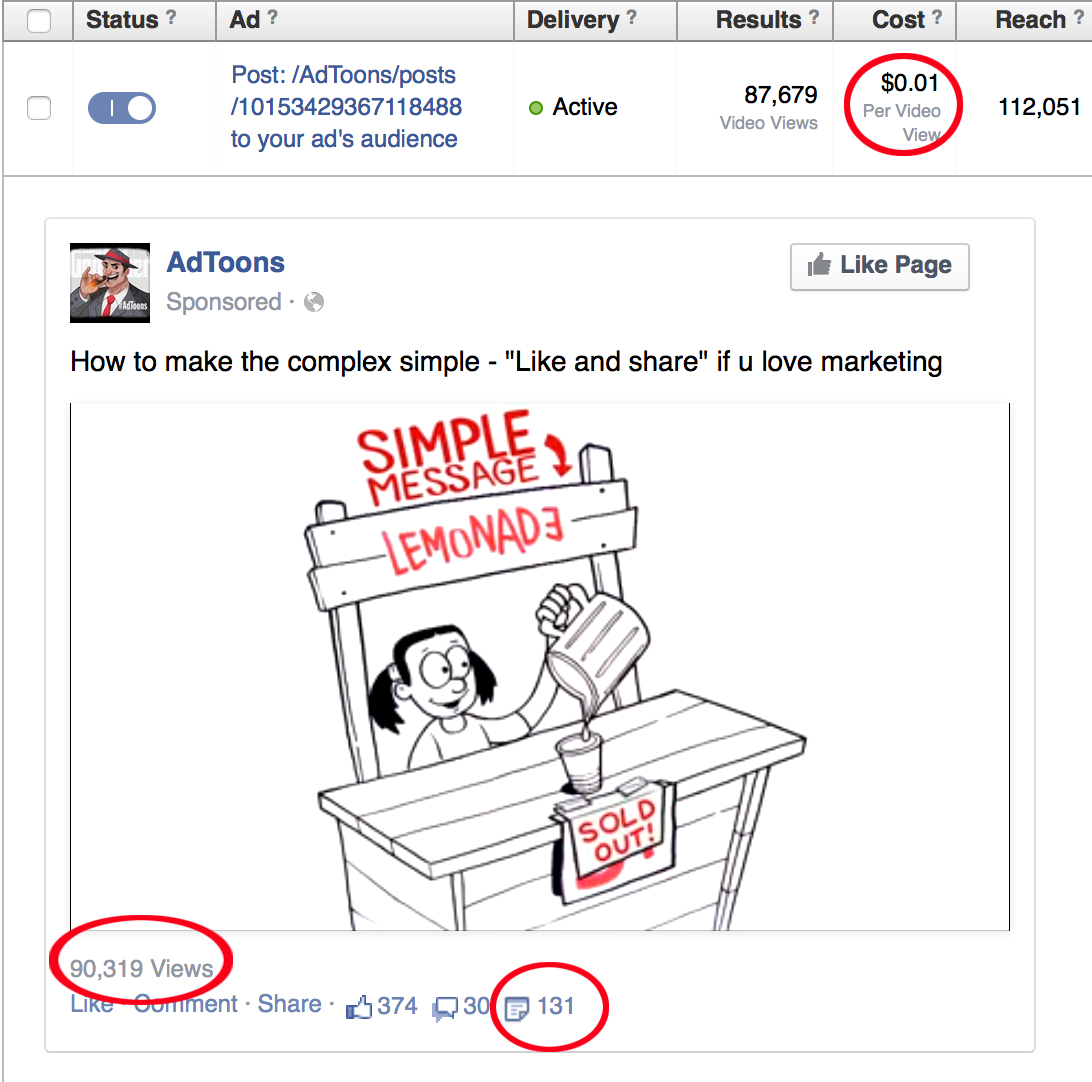Viewport: 1092px width, 1082px height.
Task: Click the comments bubble count icon
Action: coord(445,1007)
